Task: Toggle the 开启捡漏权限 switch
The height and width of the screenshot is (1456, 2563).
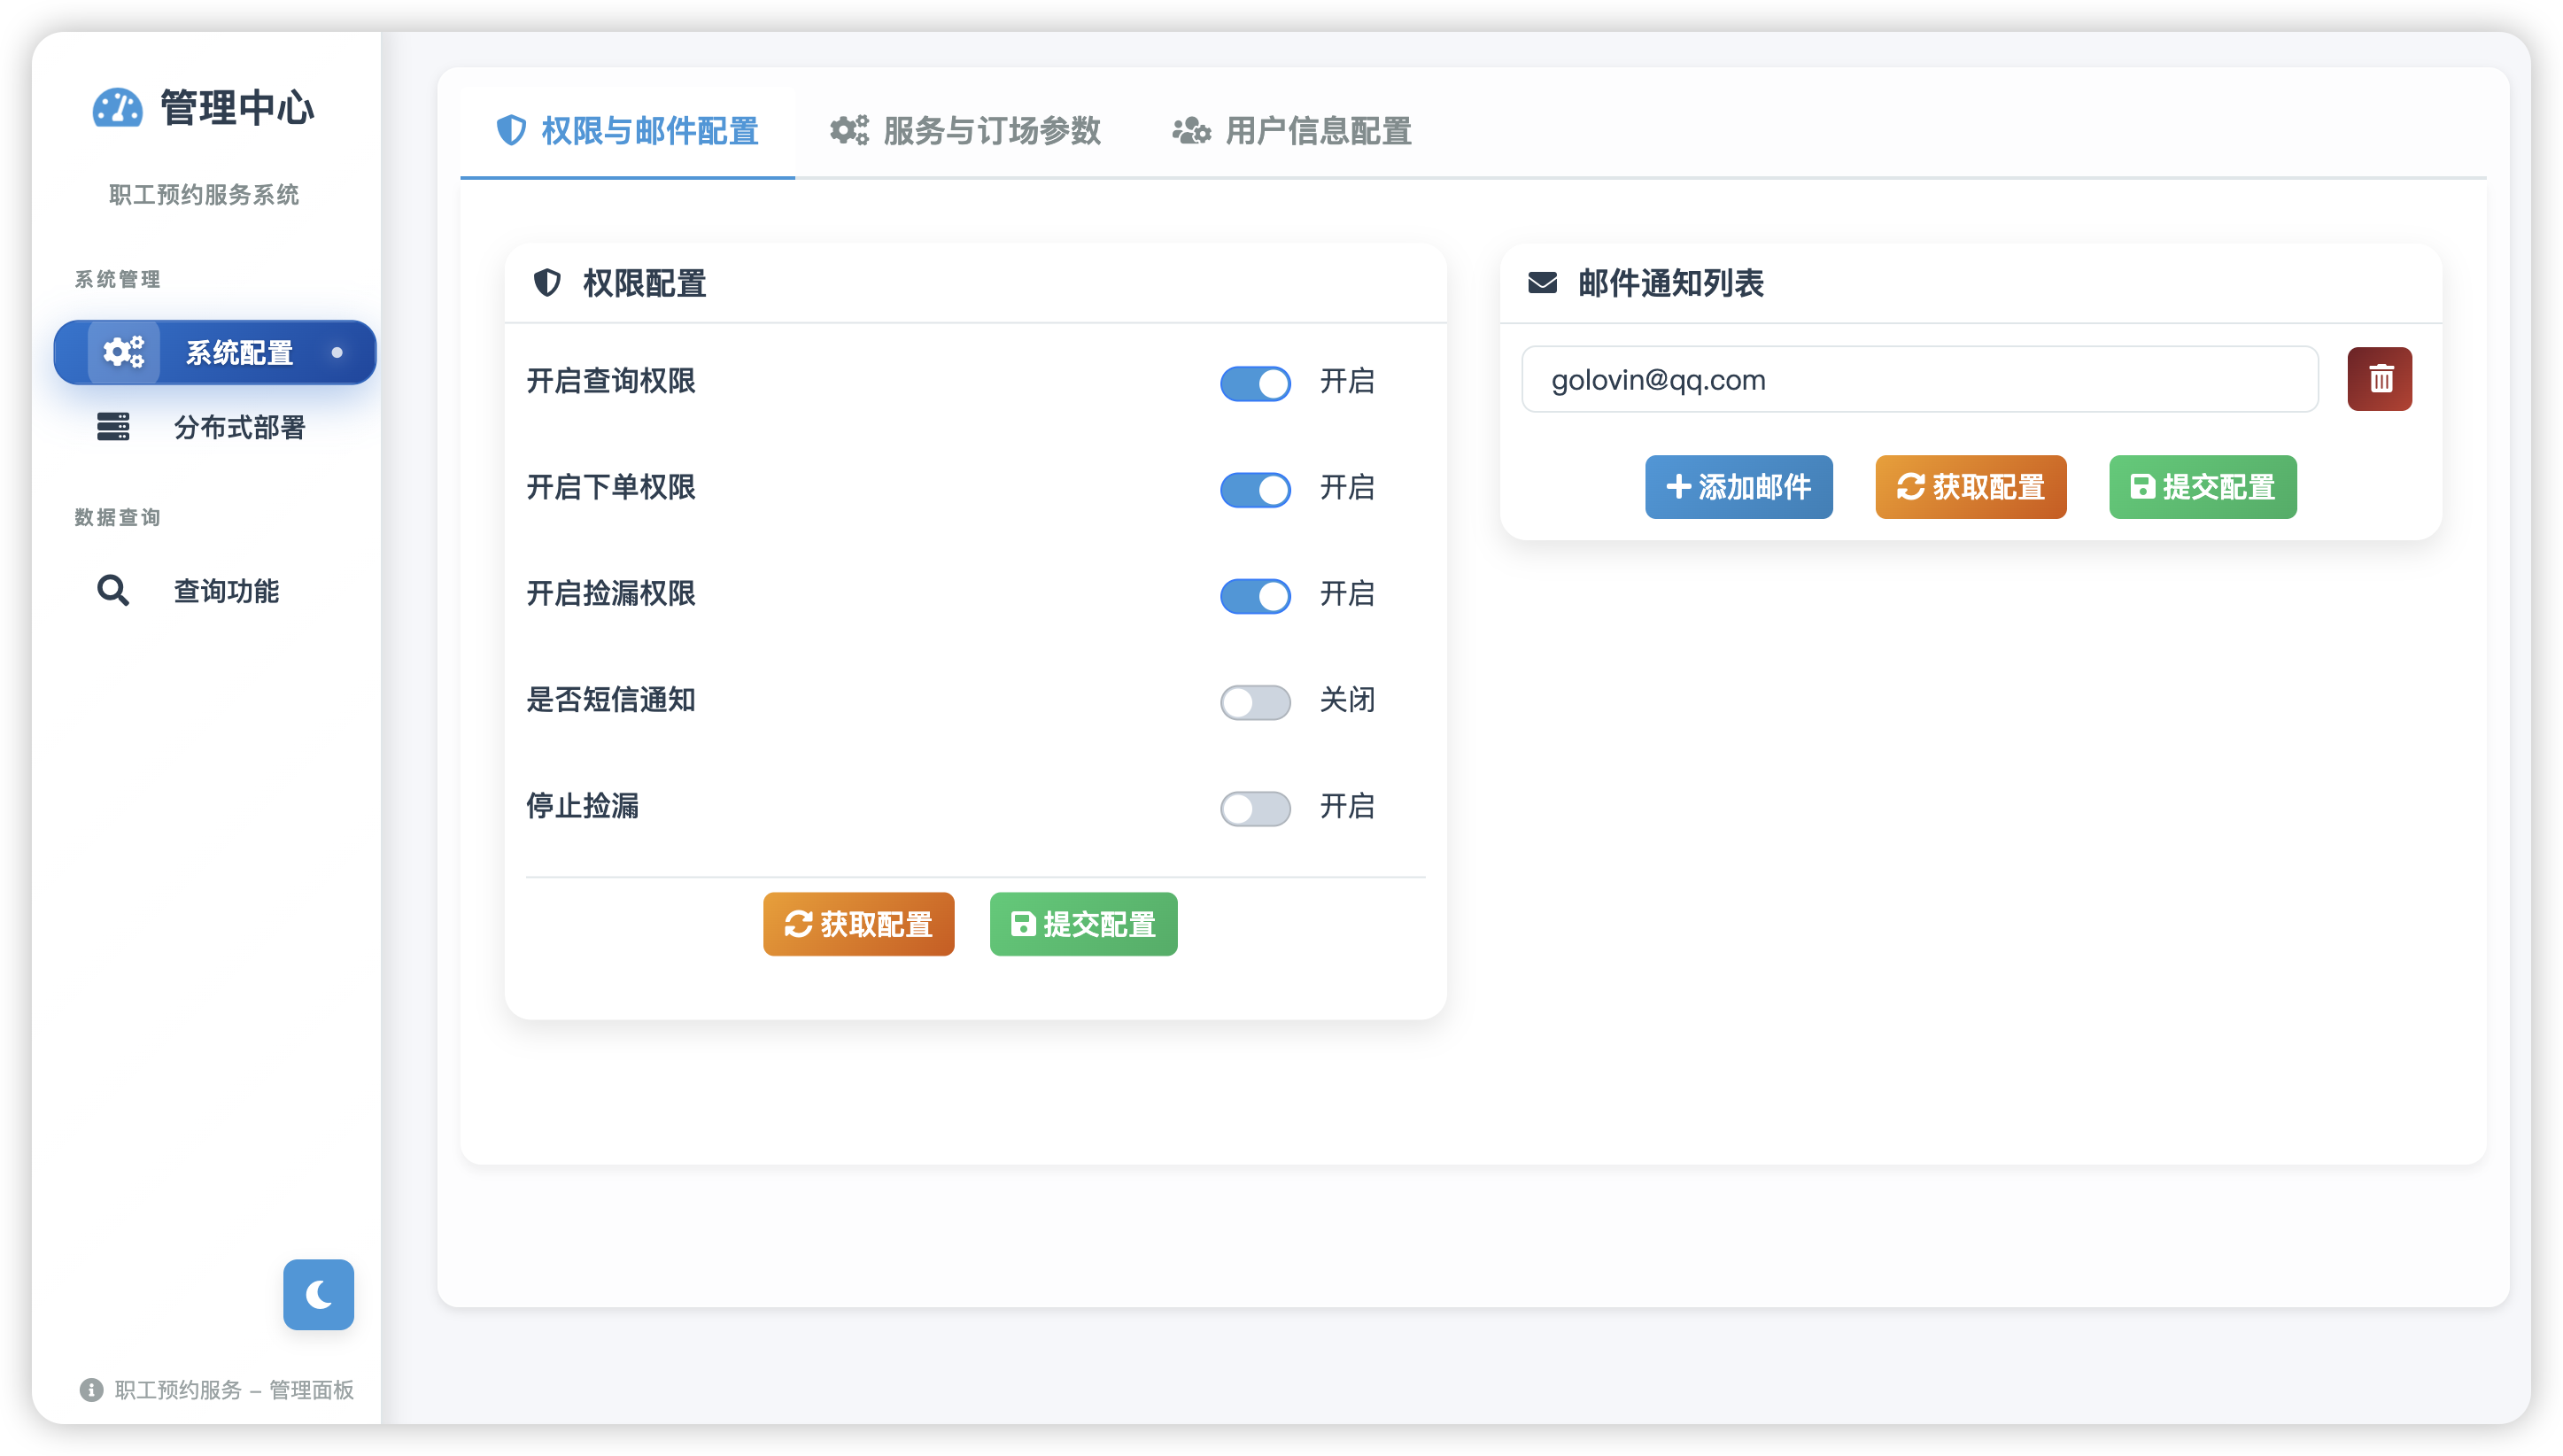Action: (1255, 595)
